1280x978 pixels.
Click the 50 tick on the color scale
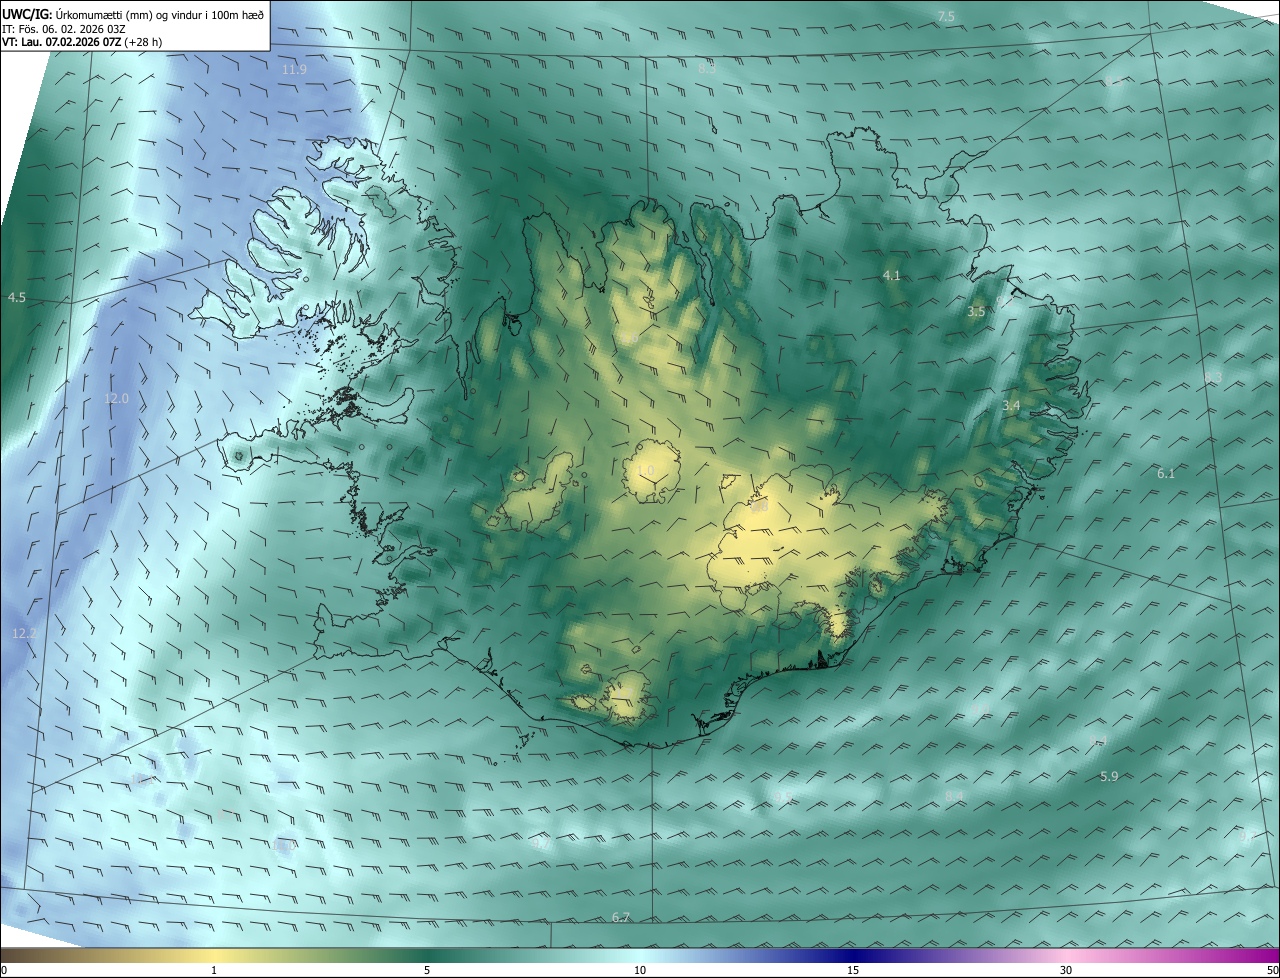[x=1272, y=970]
